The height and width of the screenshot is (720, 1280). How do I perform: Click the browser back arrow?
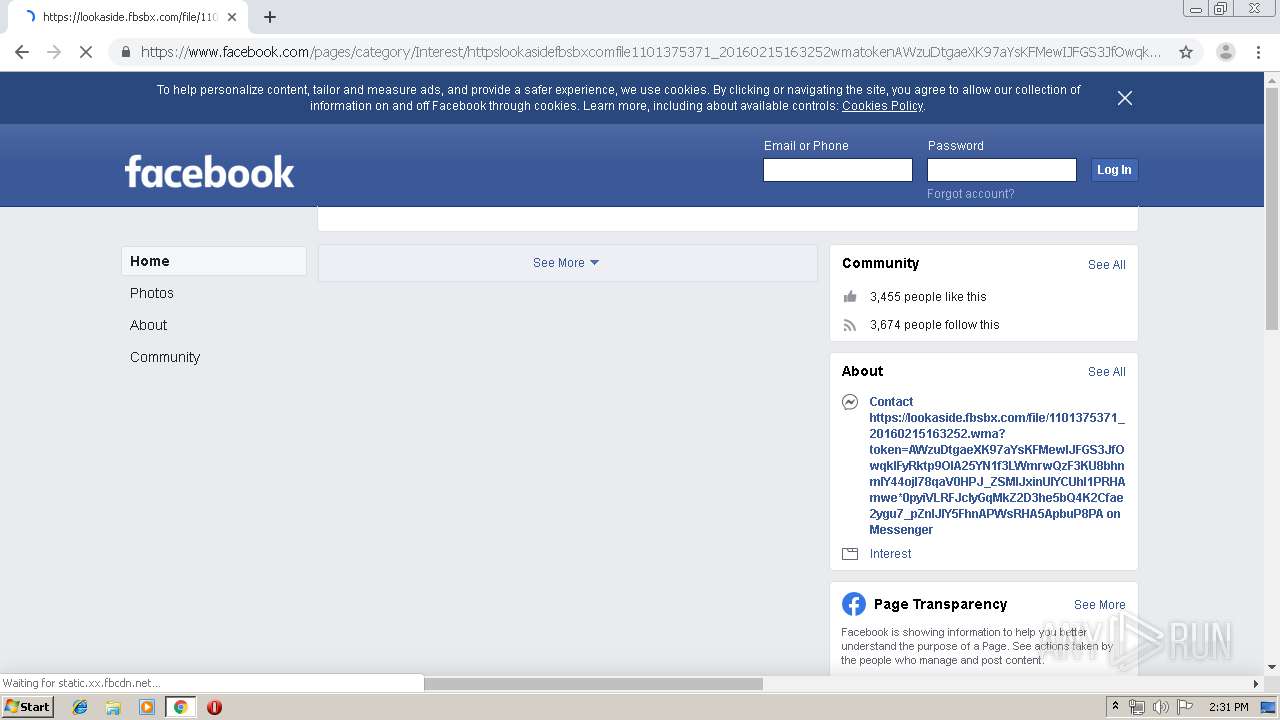tap(22, 52)
